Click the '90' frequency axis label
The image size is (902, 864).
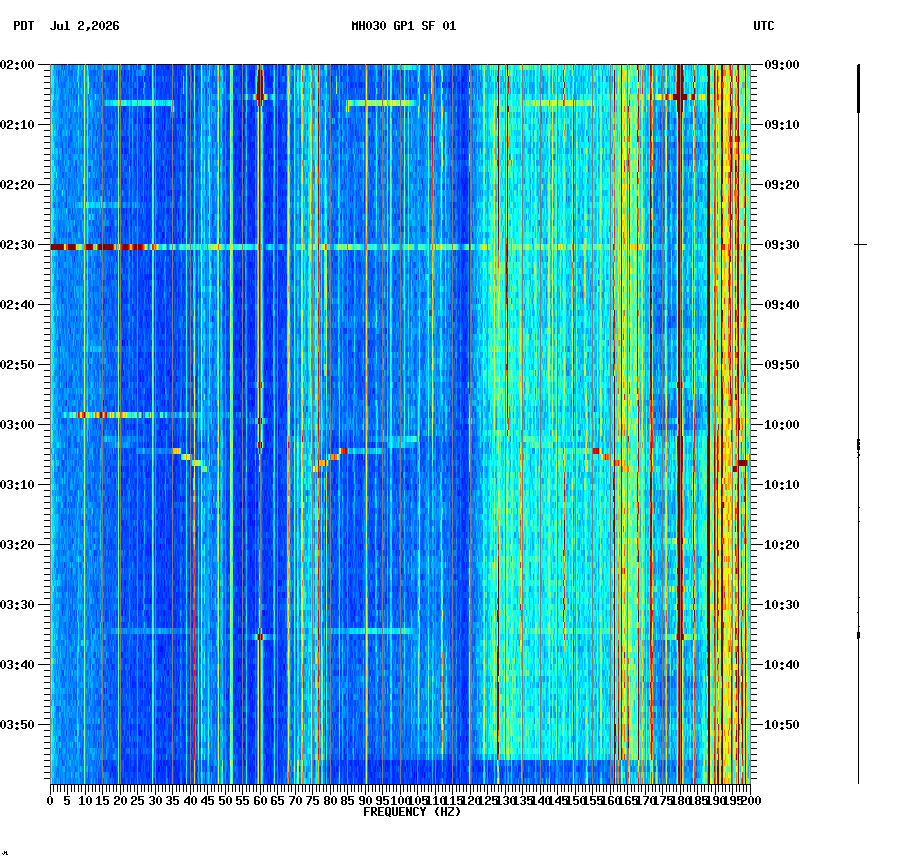tap(365, 800)
